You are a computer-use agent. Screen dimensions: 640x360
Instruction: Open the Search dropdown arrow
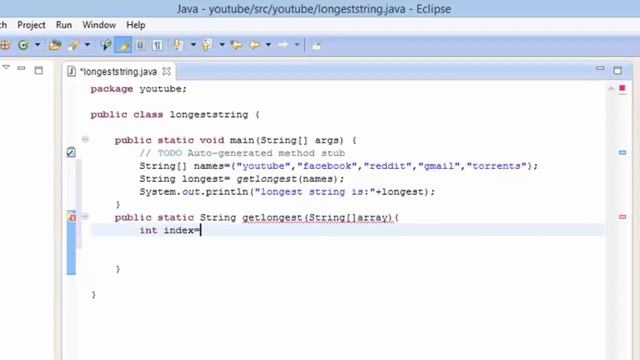87,44
